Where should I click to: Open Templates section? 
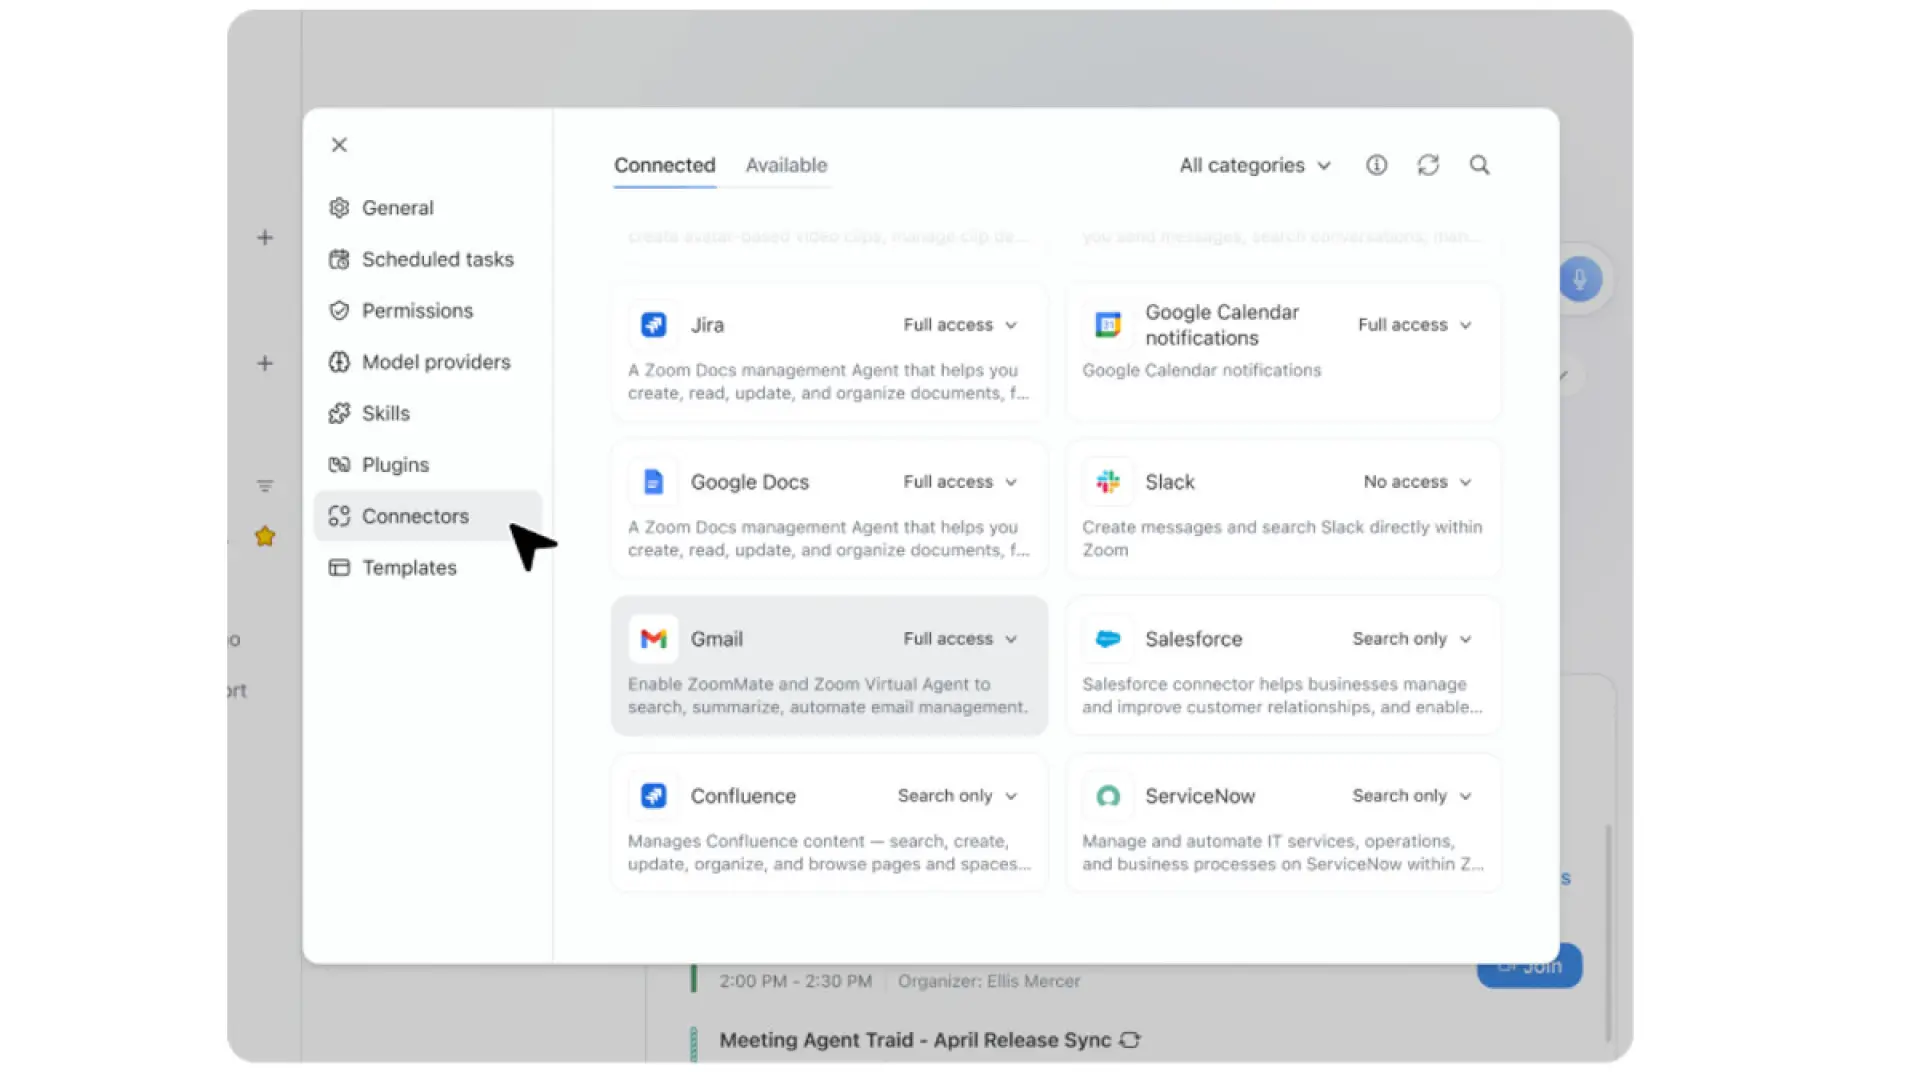[x=428, y=568]
